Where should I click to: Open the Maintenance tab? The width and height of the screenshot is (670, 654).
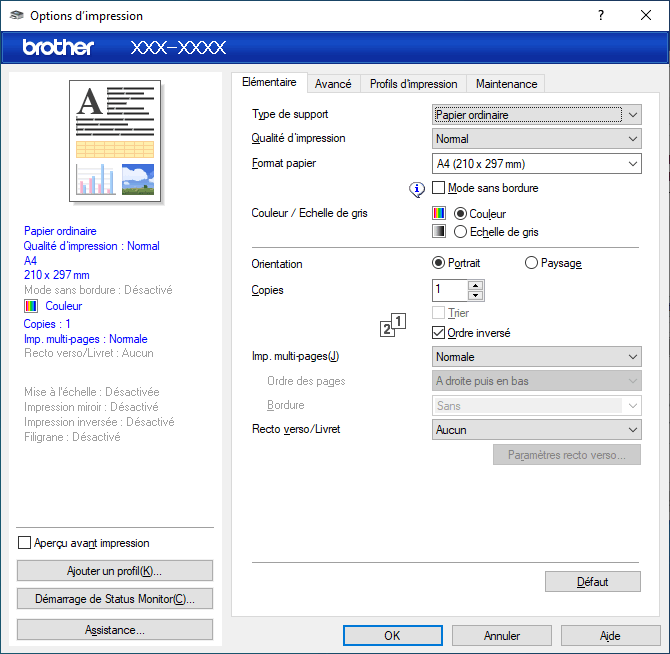point(506,84)
